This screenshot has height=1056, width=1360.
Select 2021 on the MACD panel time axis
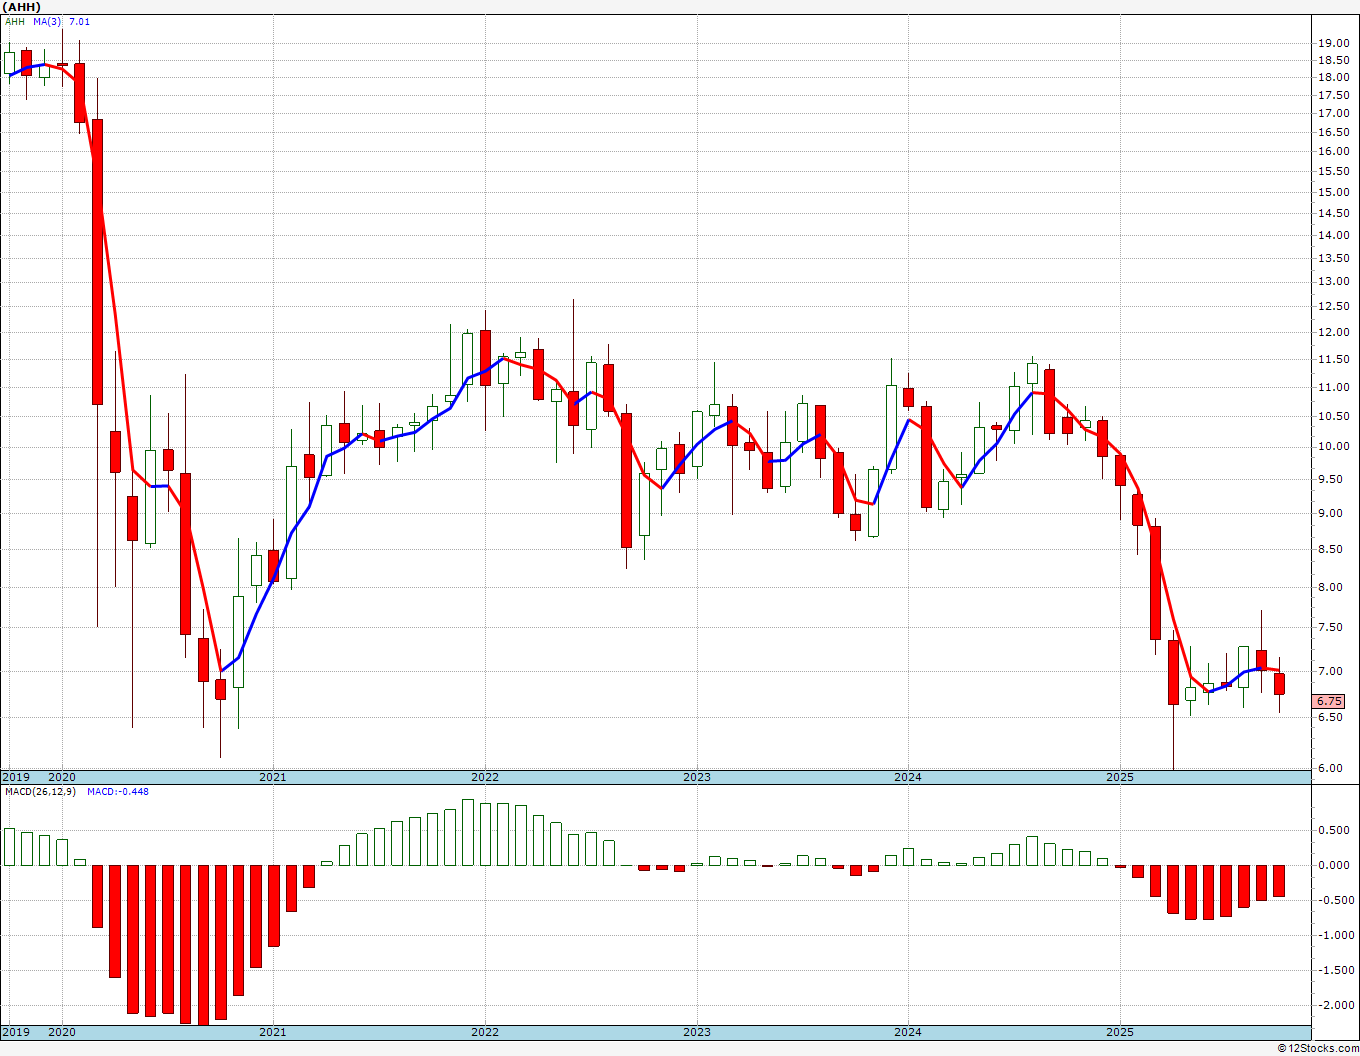(x=273, y=1032)
